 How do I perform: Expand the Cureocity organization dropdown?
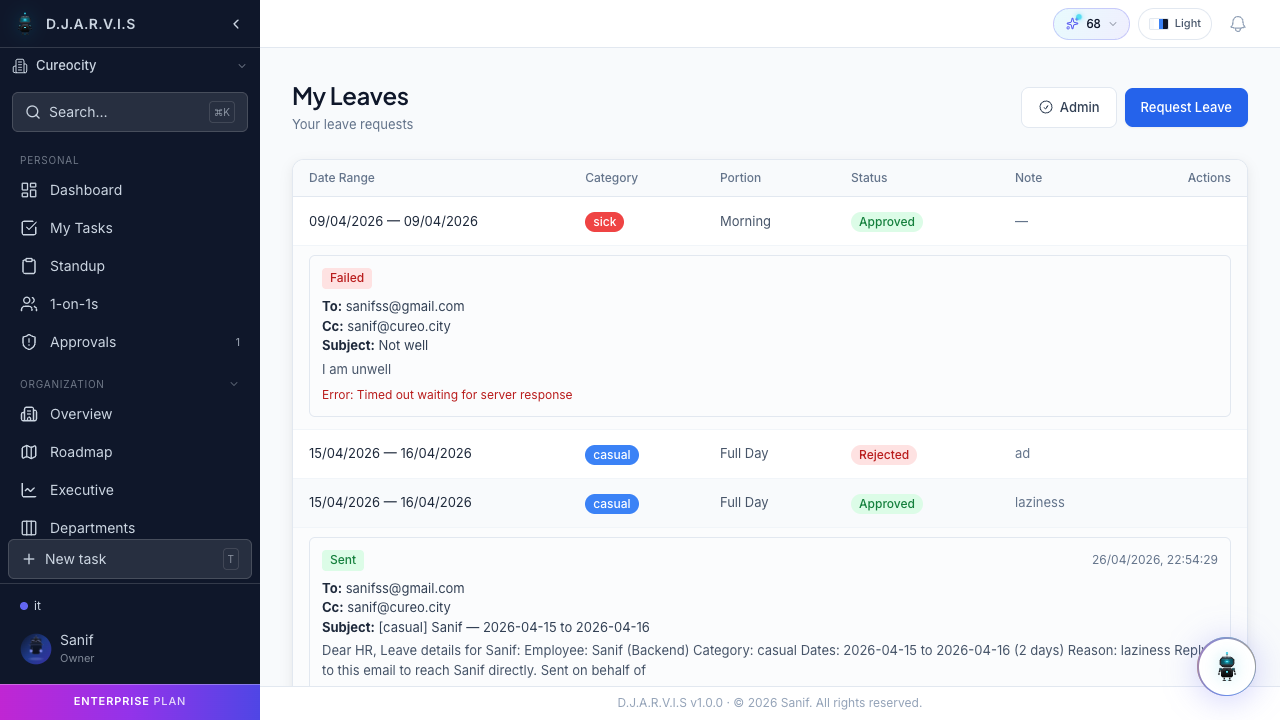[x=241, y=66]
